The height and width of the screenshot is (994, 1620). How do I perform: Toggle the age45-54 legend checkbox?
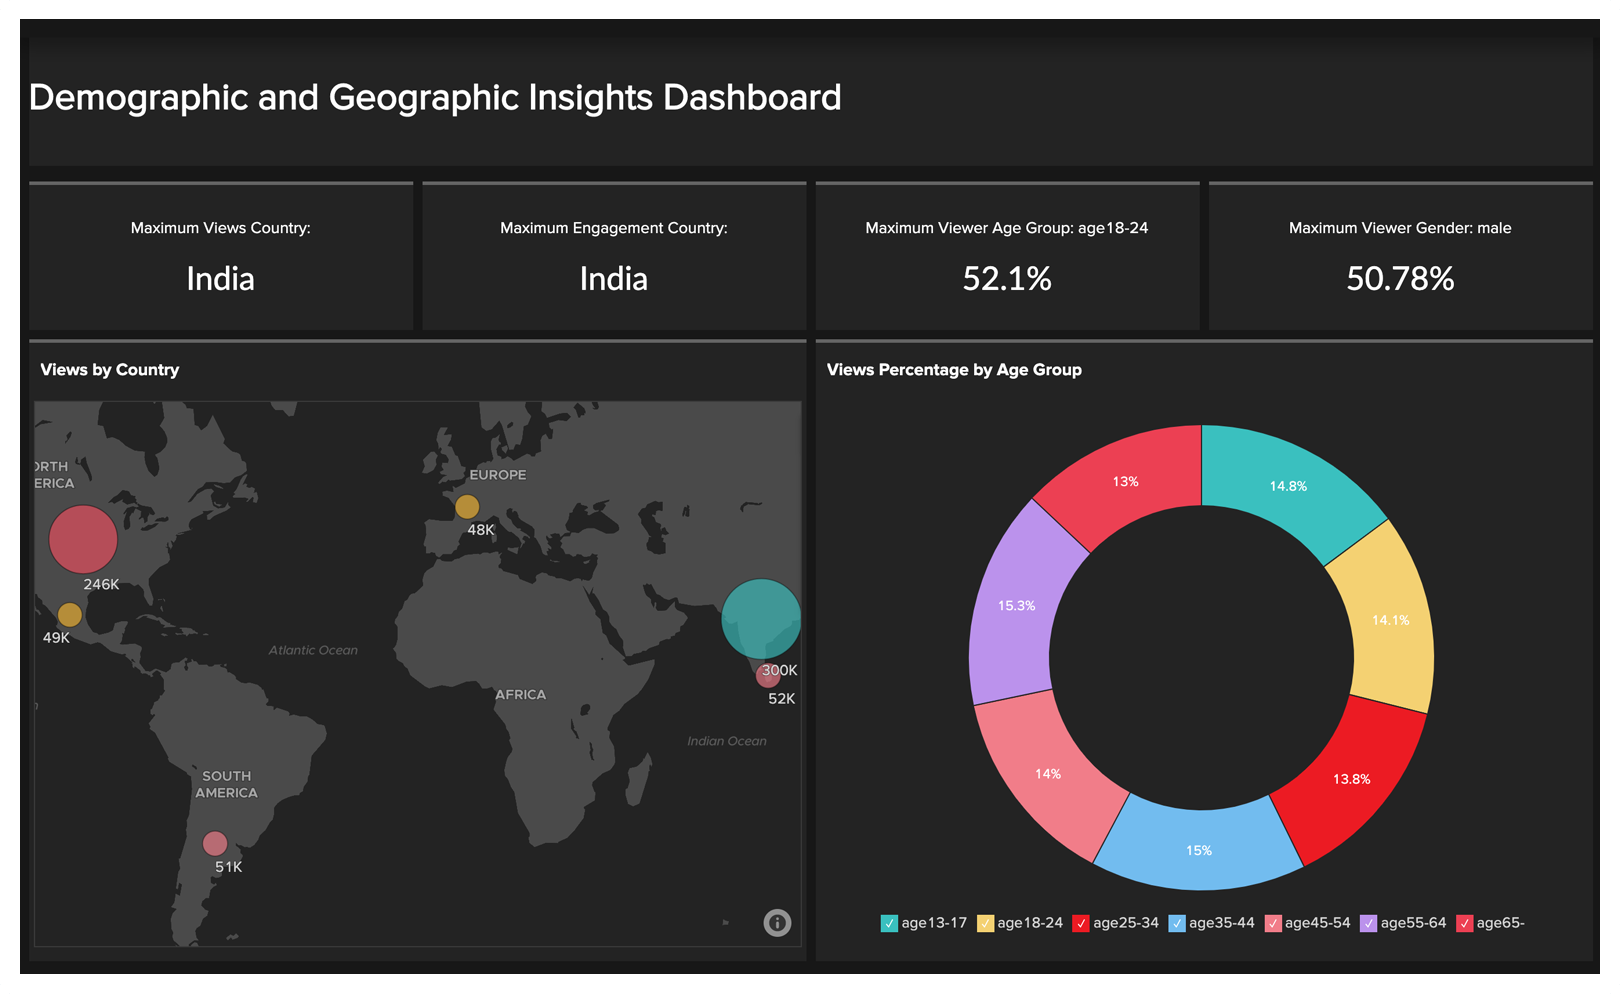click(1273, 923)
